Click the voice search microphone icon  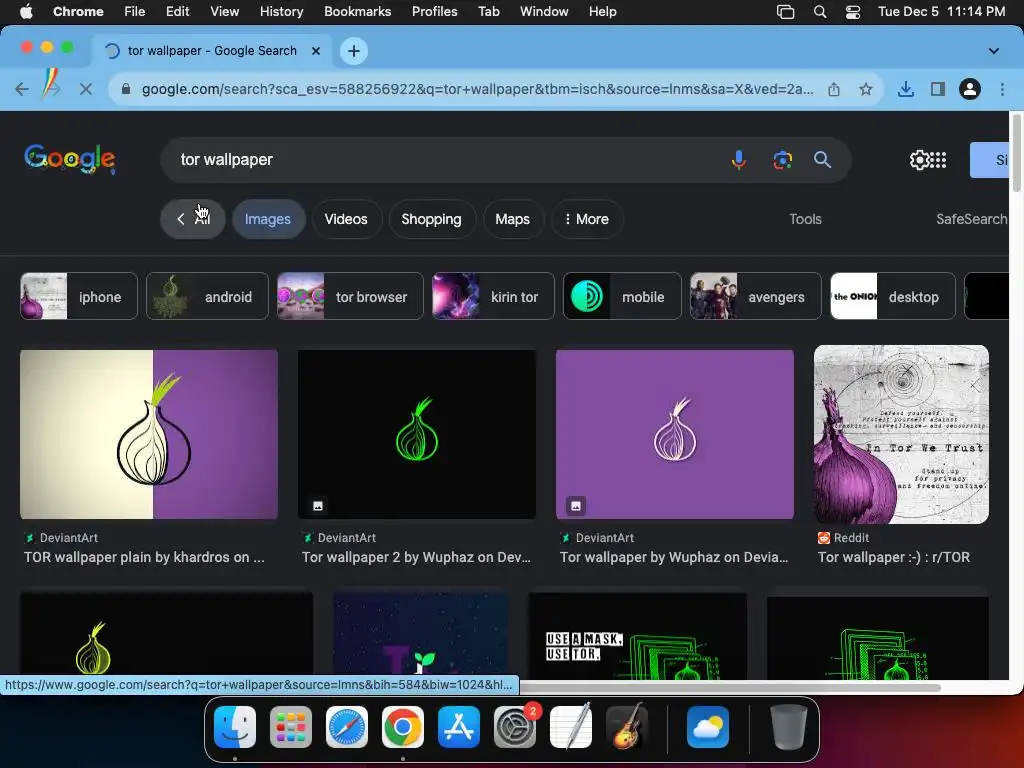[x=739, y=160]
